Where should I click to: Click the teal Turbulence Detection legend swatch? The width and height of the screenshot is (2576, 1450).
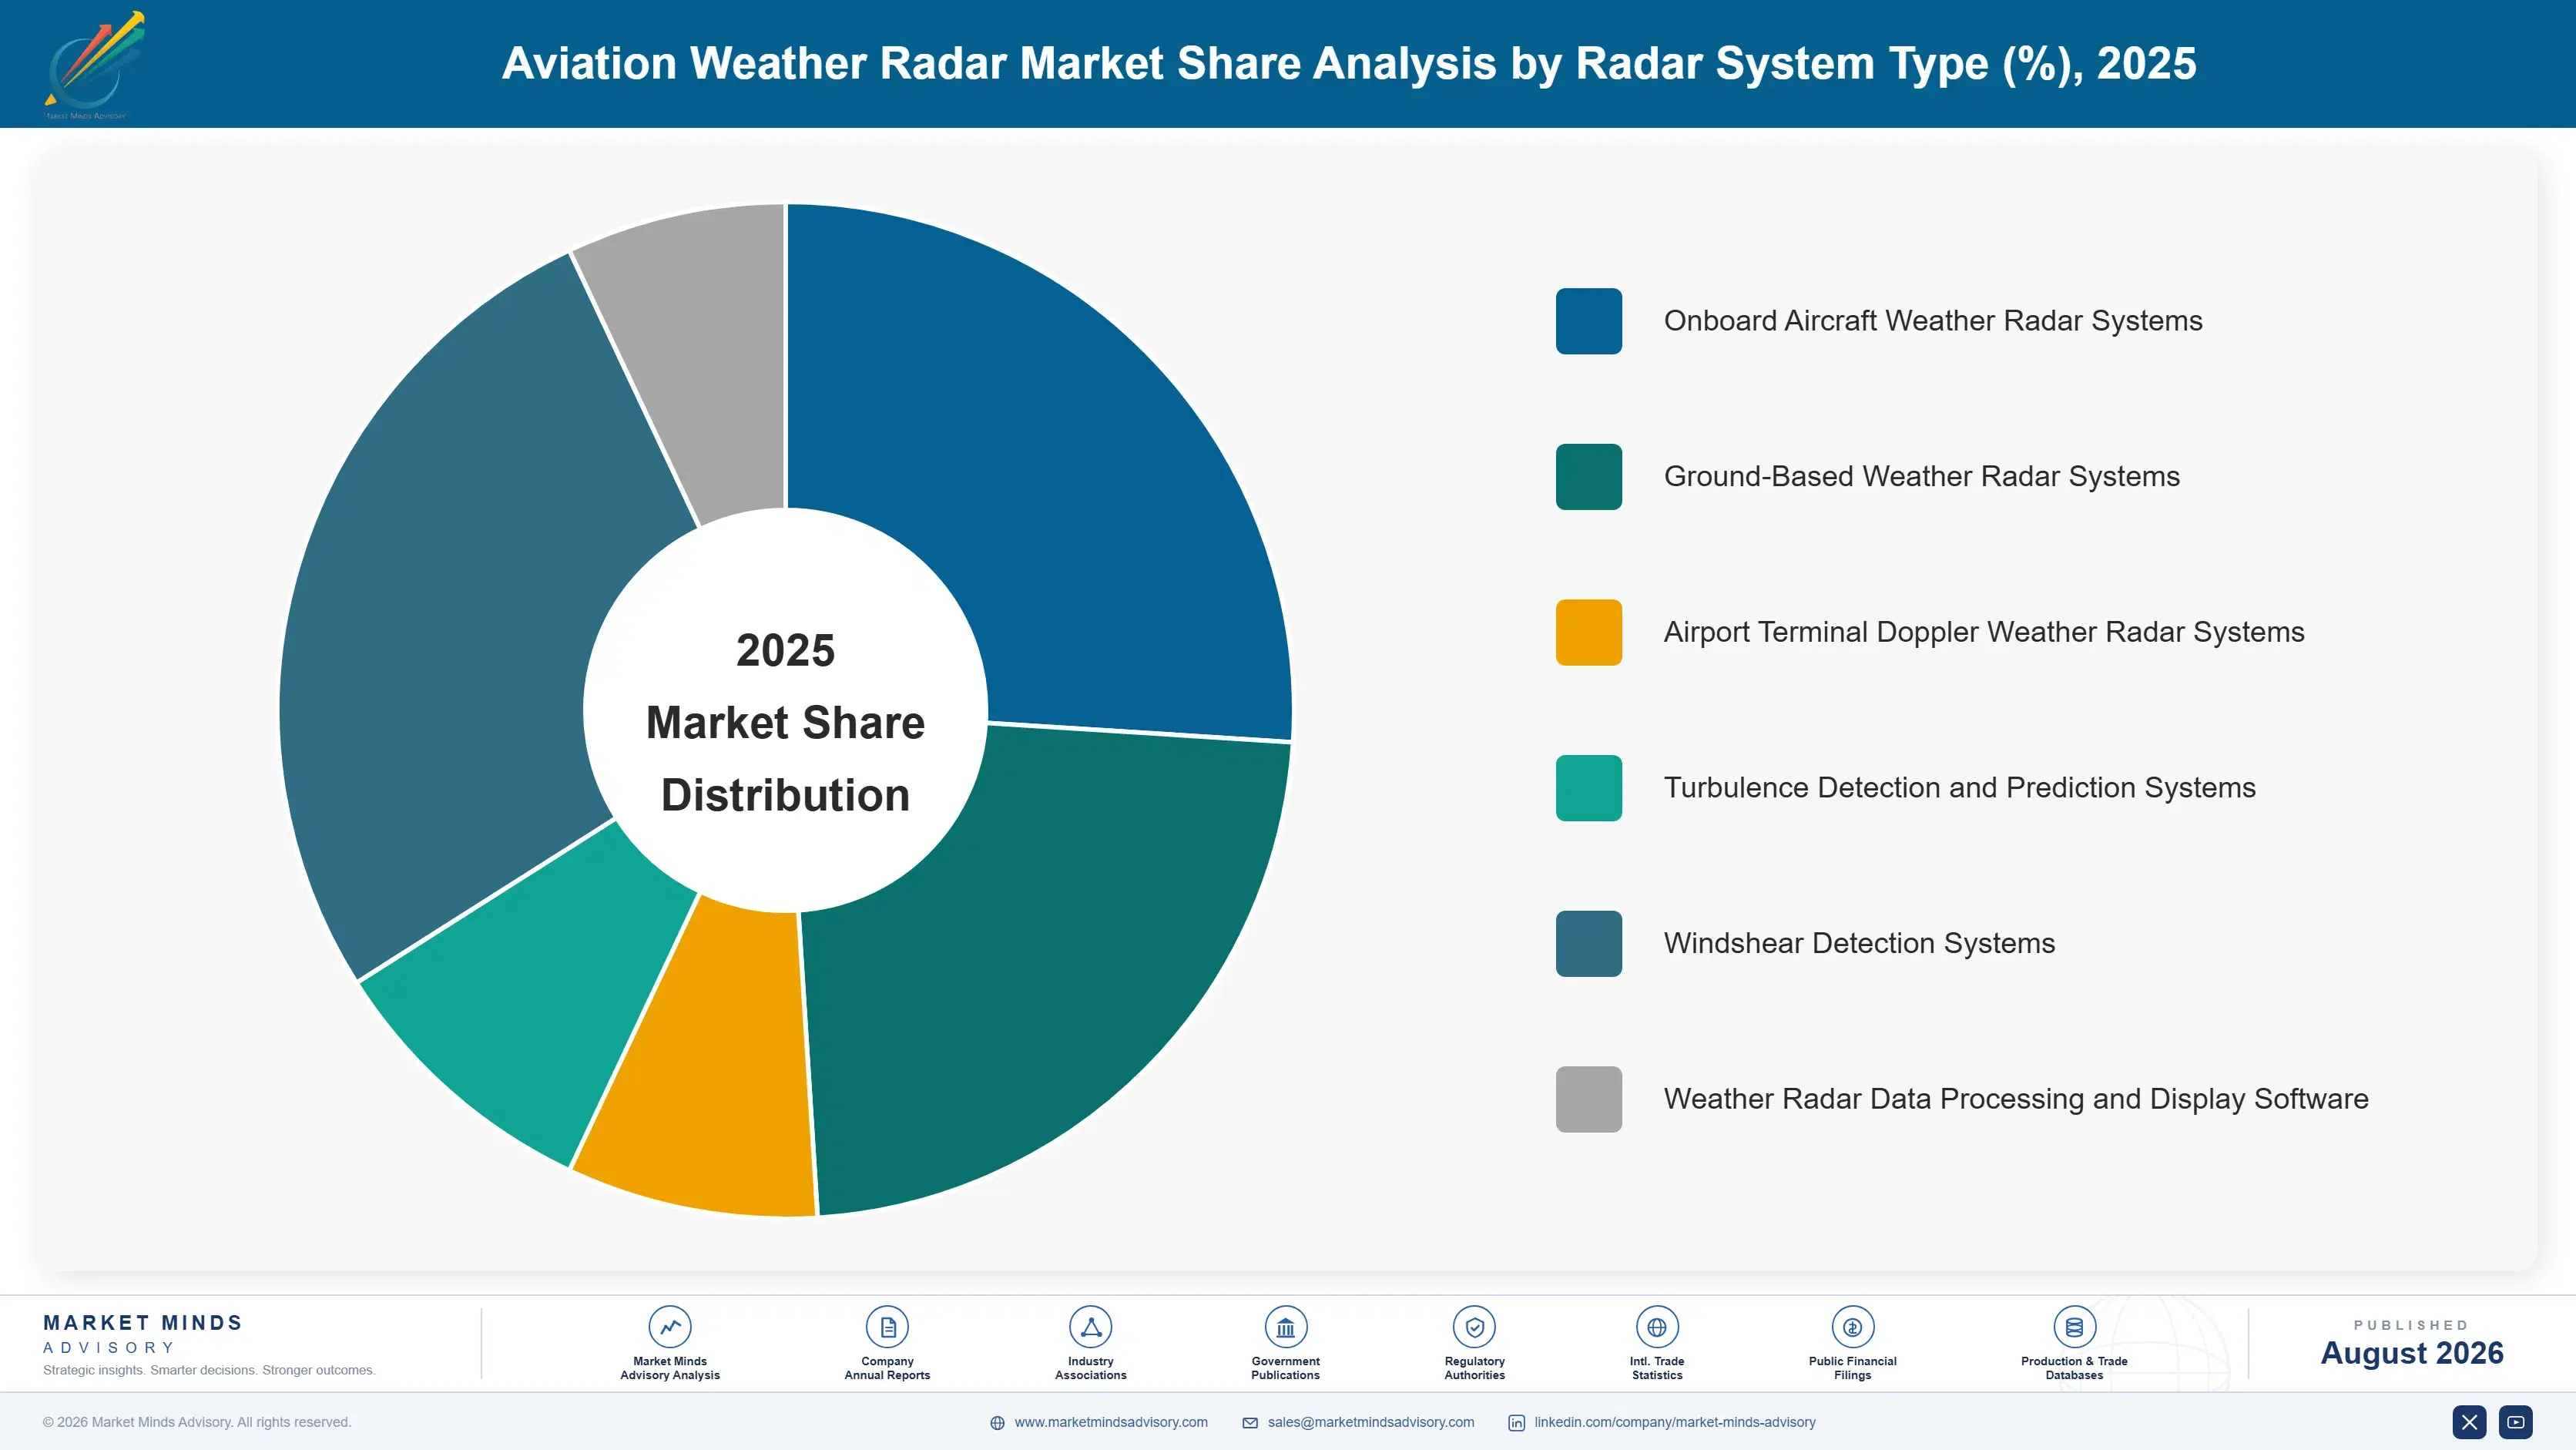1588,788
